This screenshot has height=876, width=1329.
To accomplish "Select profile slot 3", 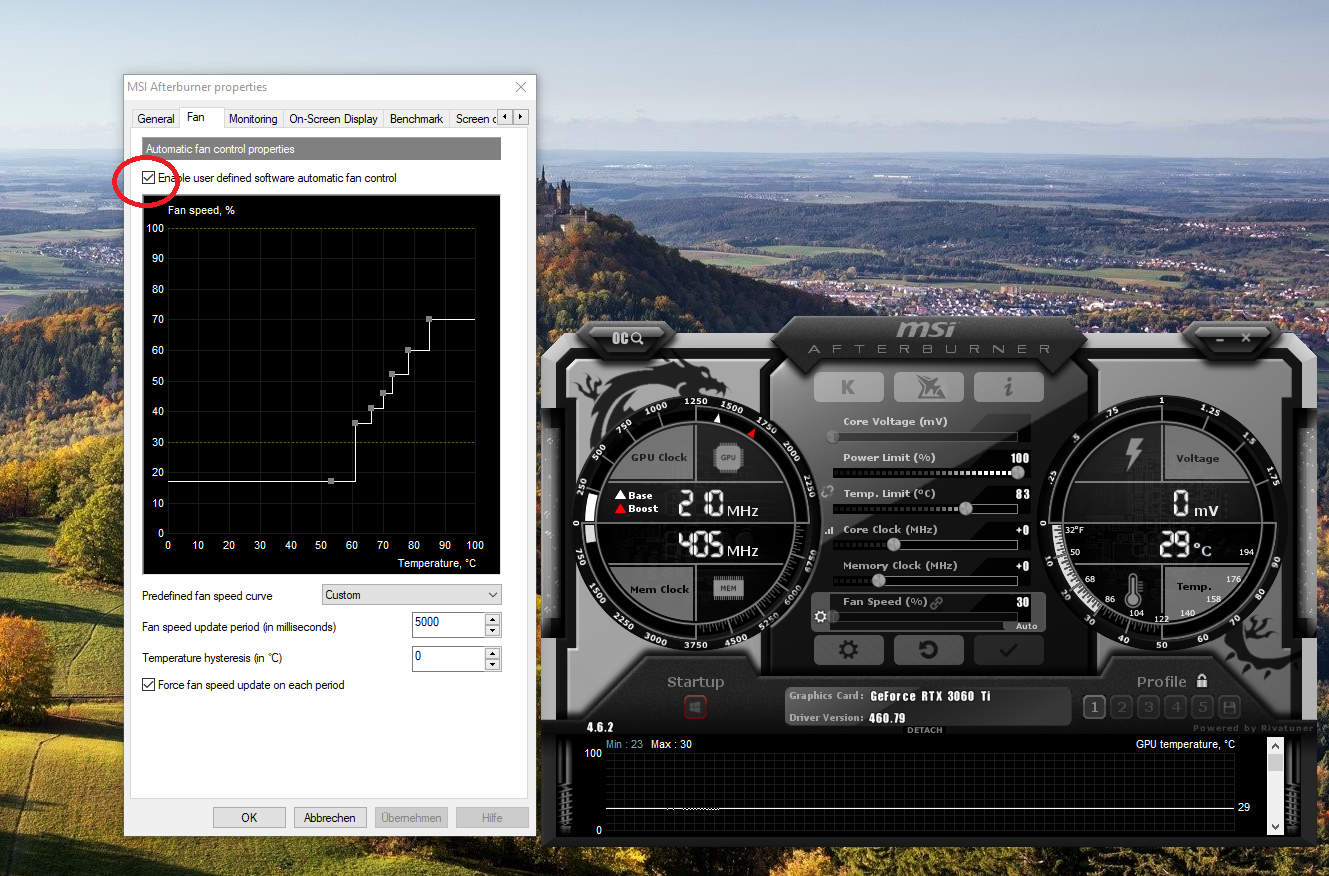I will 1149,708.
